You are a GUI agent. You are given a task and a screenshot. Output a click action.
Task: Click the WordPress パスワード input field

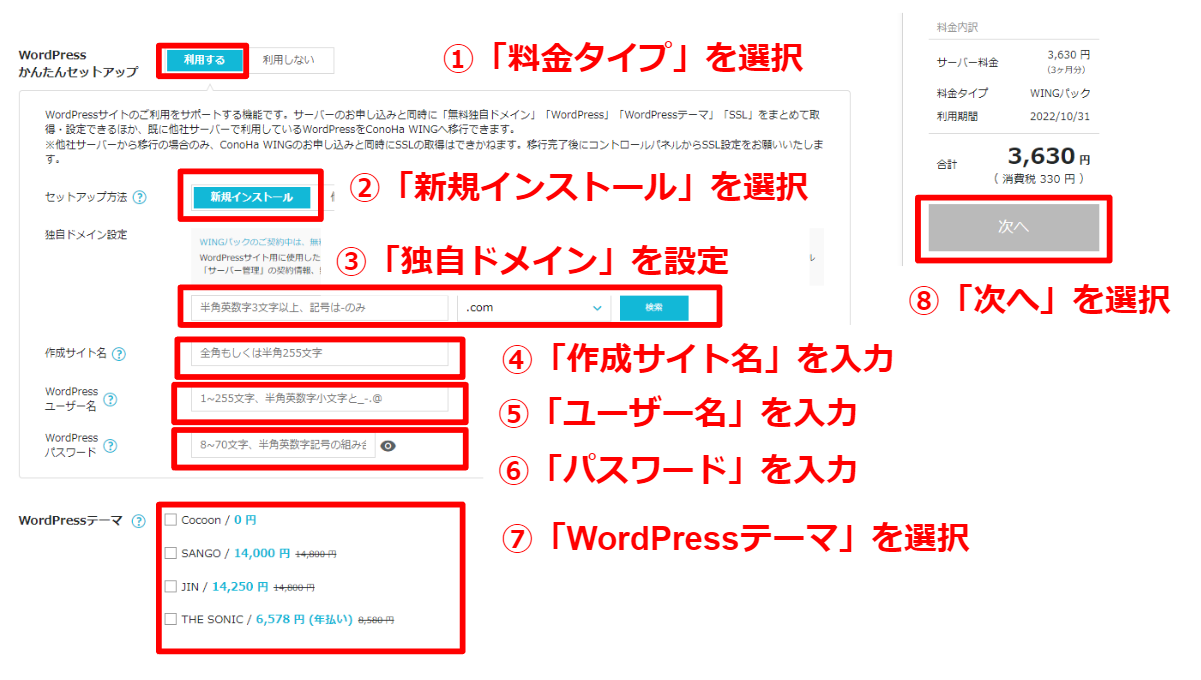pyautogui.click(x=284, y=445)
